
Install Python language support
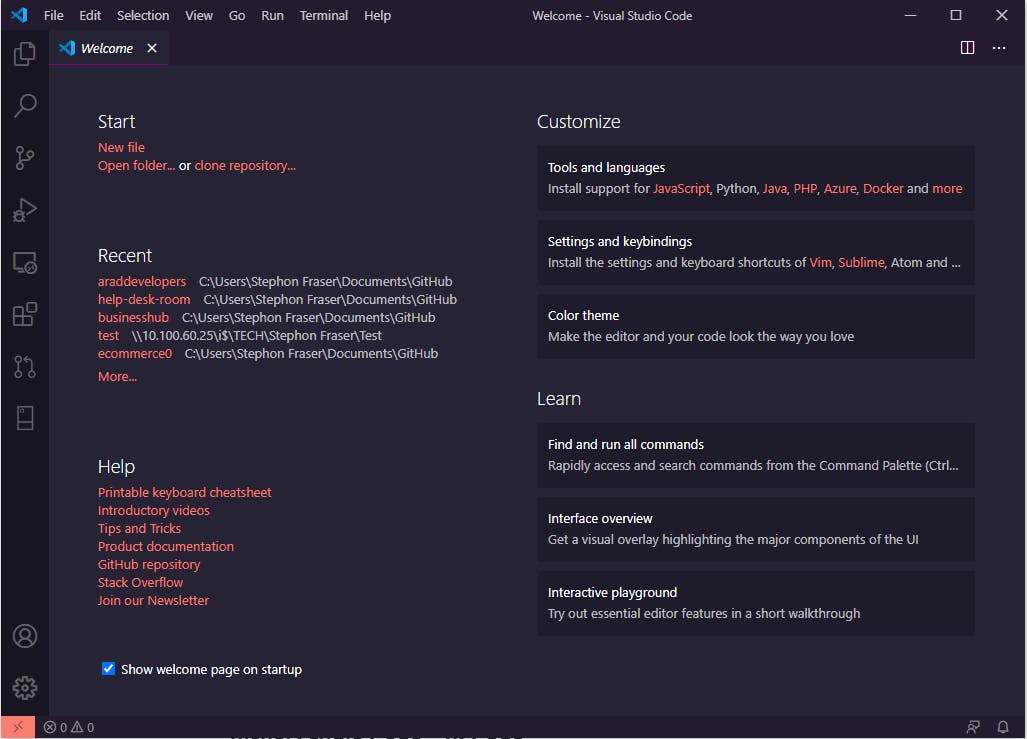tap(736, 189)
